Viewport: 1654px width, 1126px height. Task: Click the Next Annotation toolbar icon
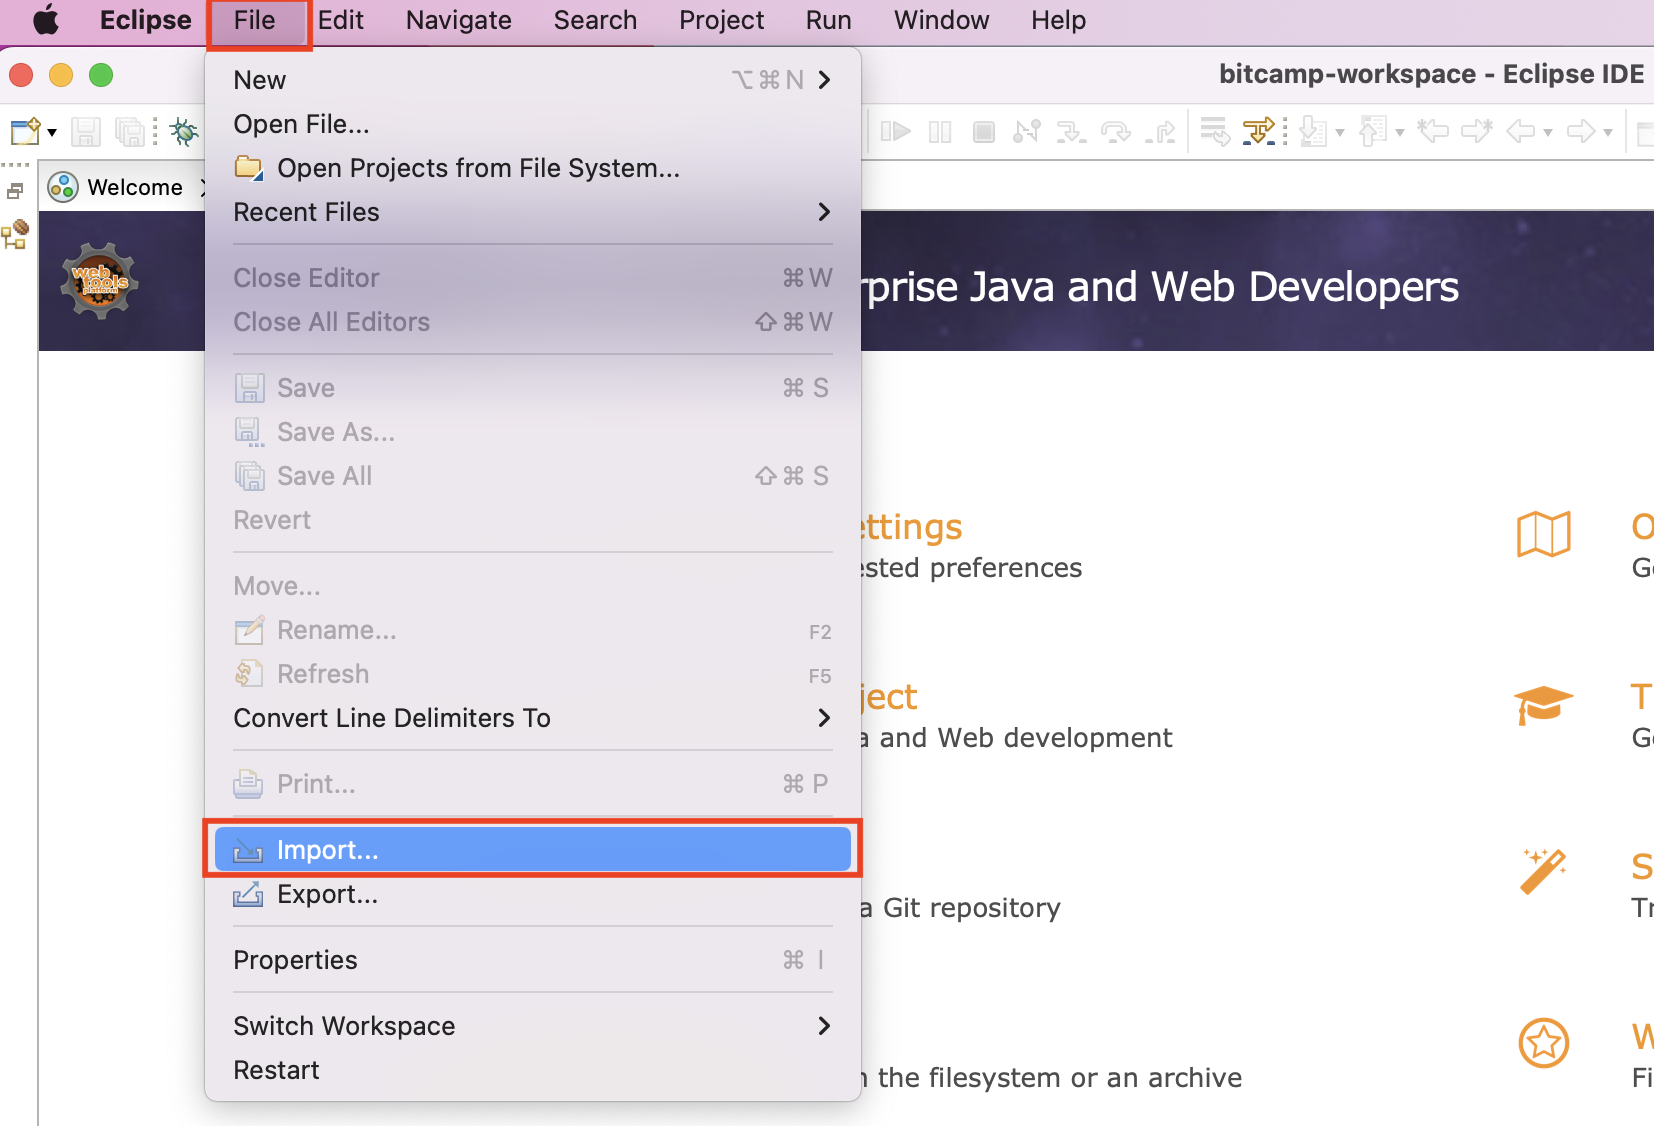[1312, 131]
